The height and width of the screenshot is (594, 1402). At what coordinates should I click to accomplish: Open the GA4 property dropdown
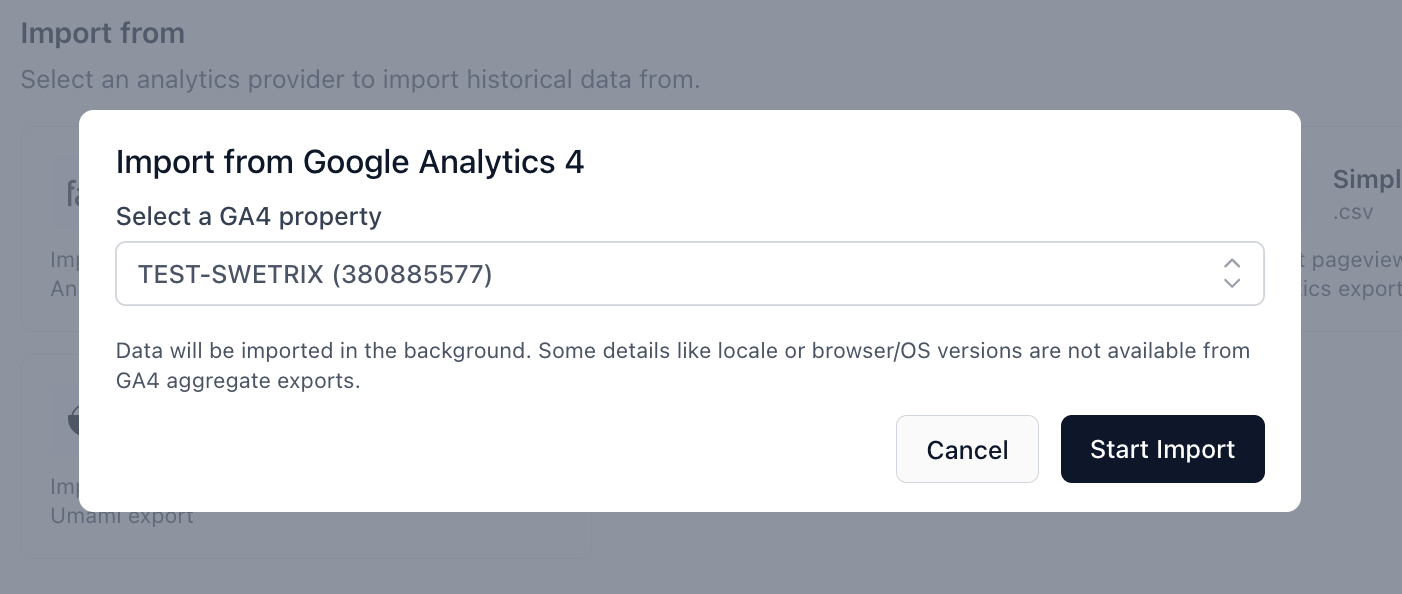tap(690, 273)
